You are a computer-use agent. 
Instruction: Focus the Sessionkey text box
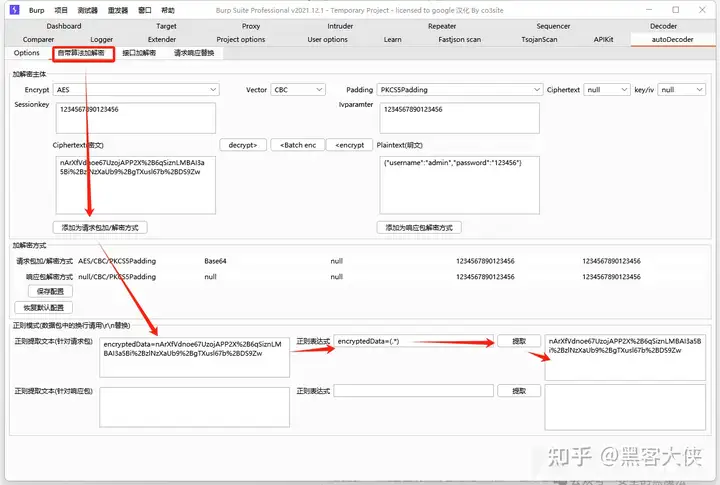tap(136, 118)
